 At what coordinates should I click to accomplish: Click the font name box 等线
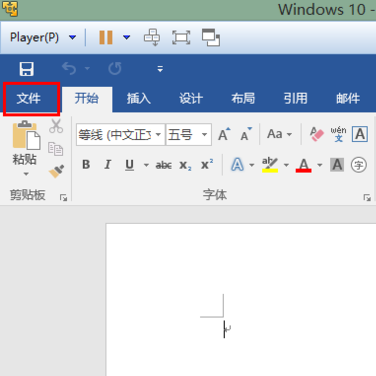click(x=115, y=135)
